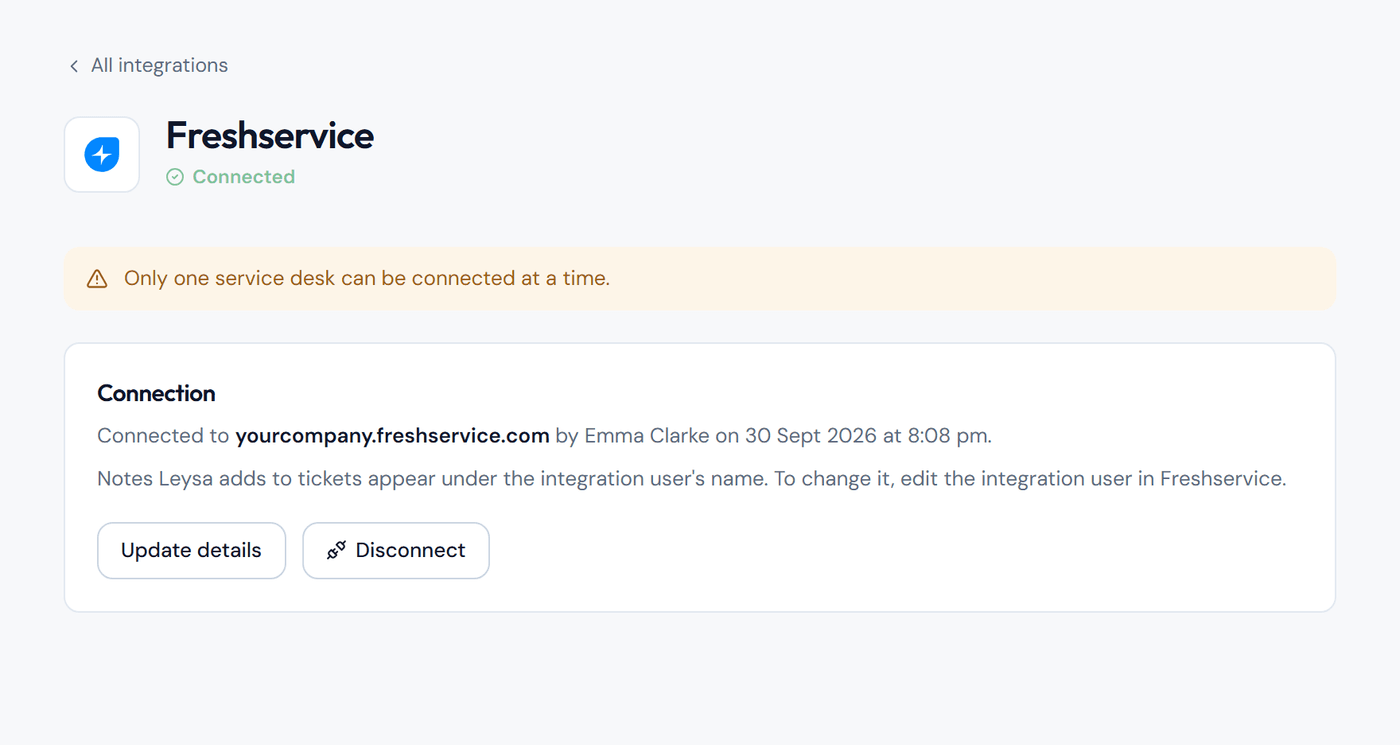Viewport: 1400px width, 745px height.
Task: Open Update details
Action: pos(191,550)
